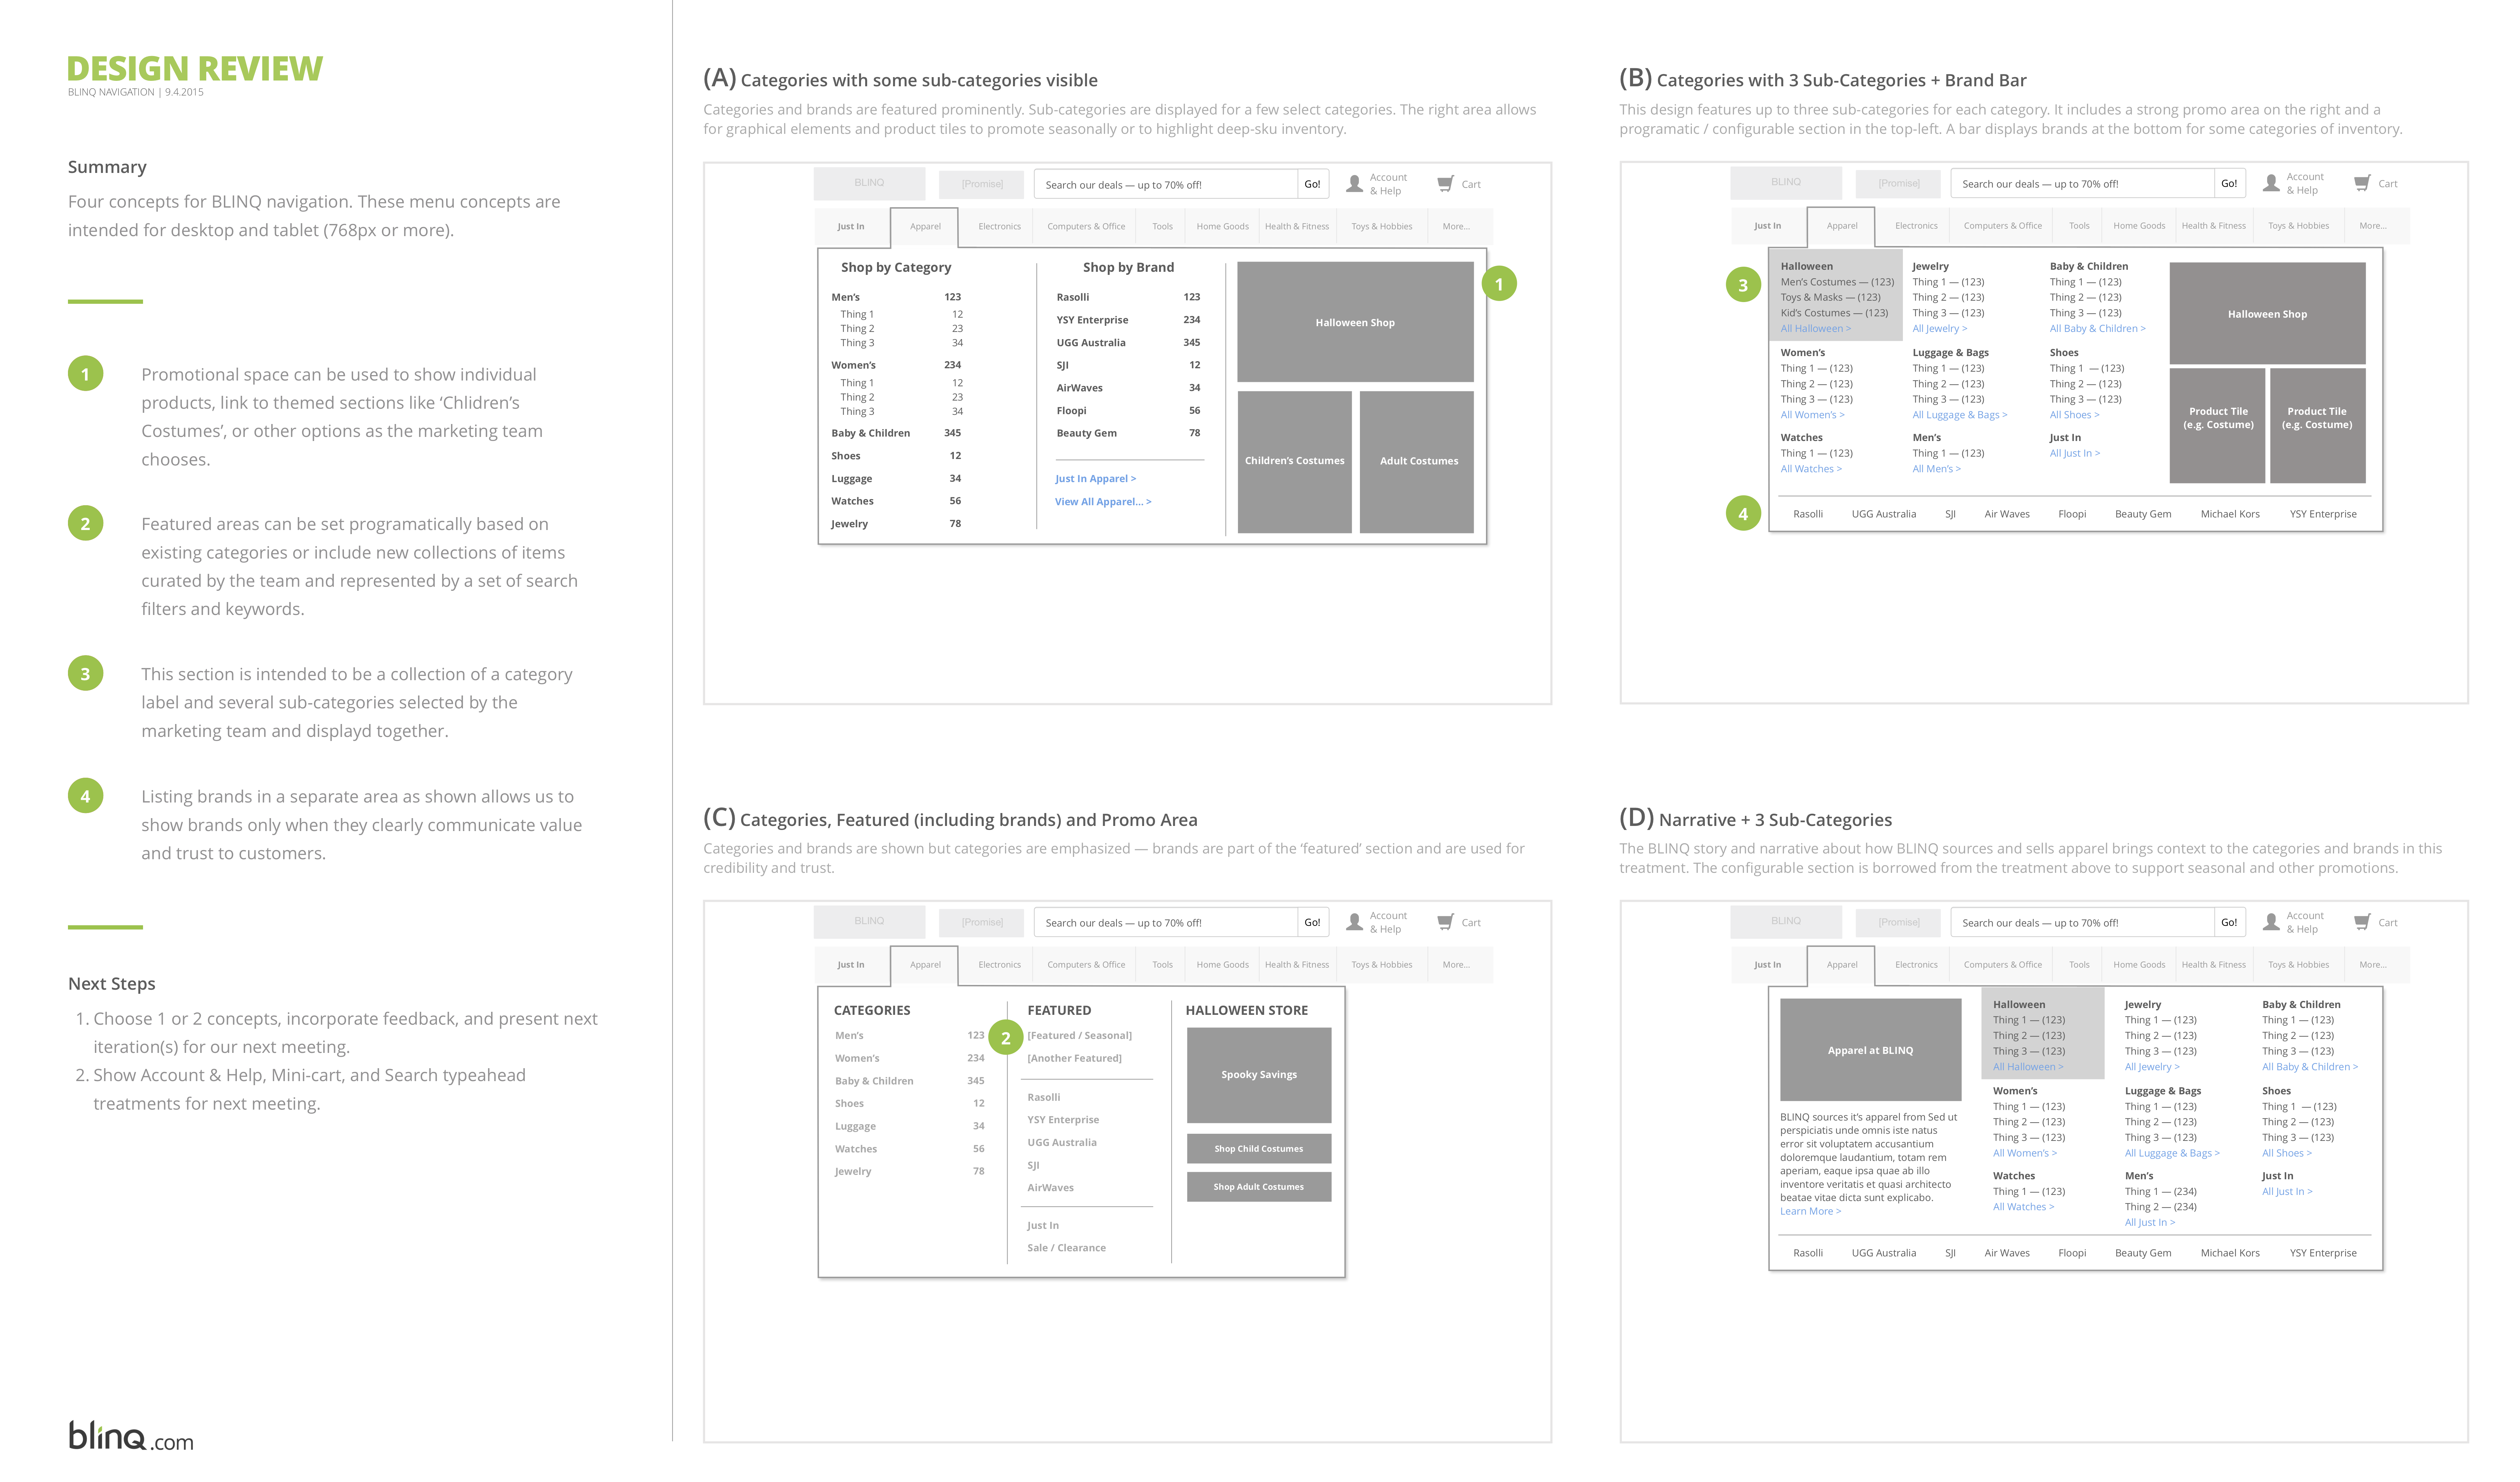The height and width of the screenshot is (1482, 2520).
Task: Select Toys & Hobbies tab in concept C
Action: 1382,965
